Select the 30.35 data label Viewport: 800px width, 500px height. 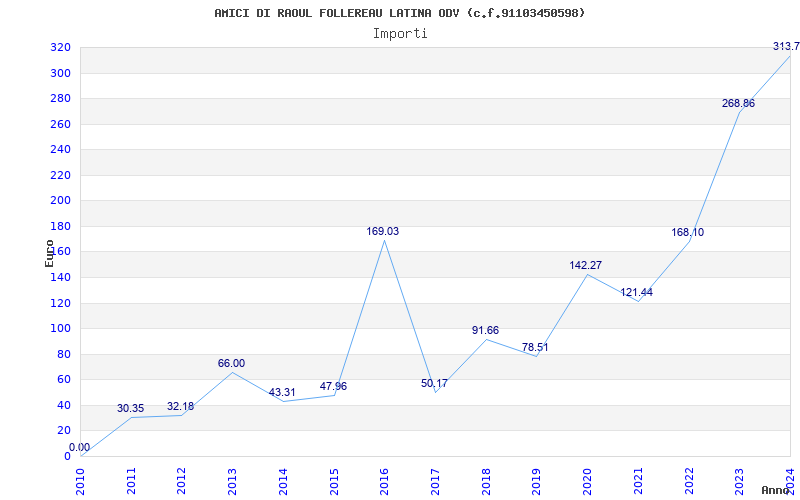coord(131,409)
